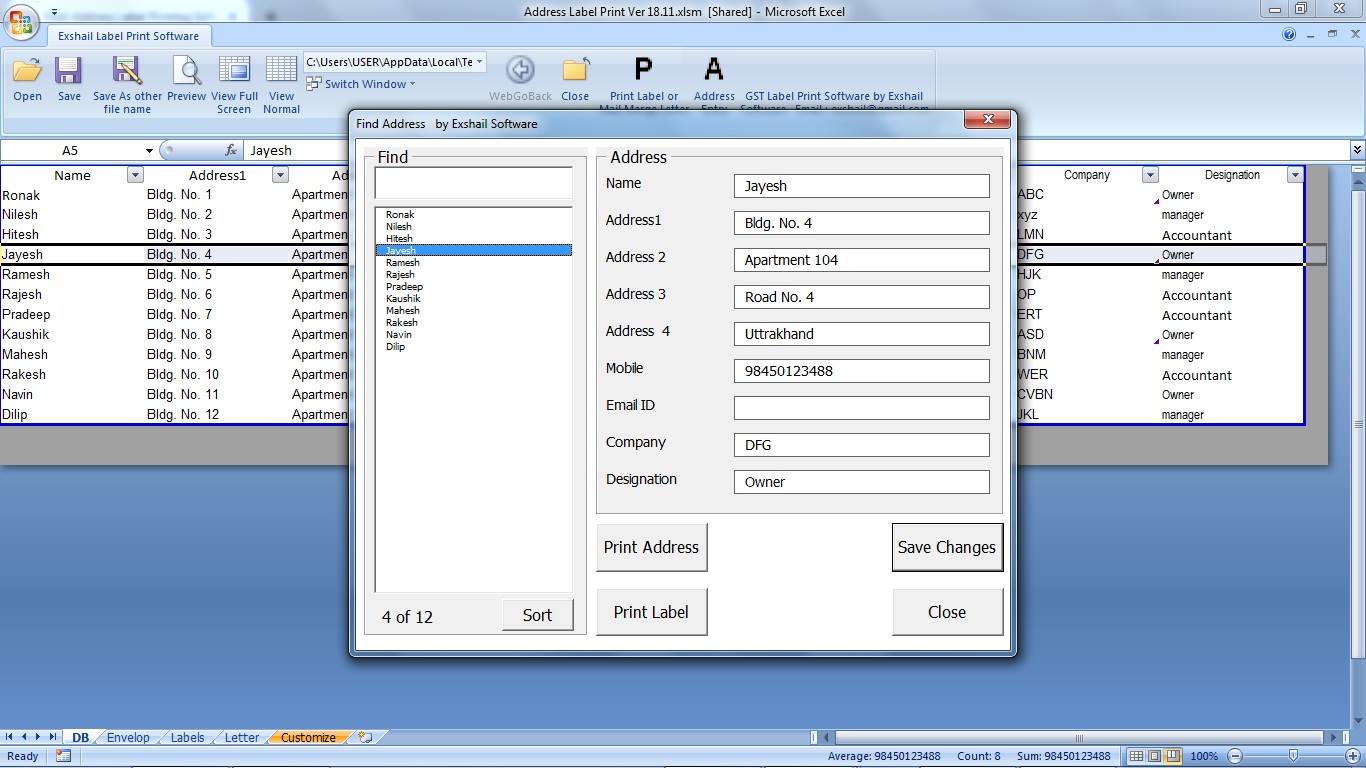Click the Company field containing DFG
1366x768 pixels.
coord(862,445)
